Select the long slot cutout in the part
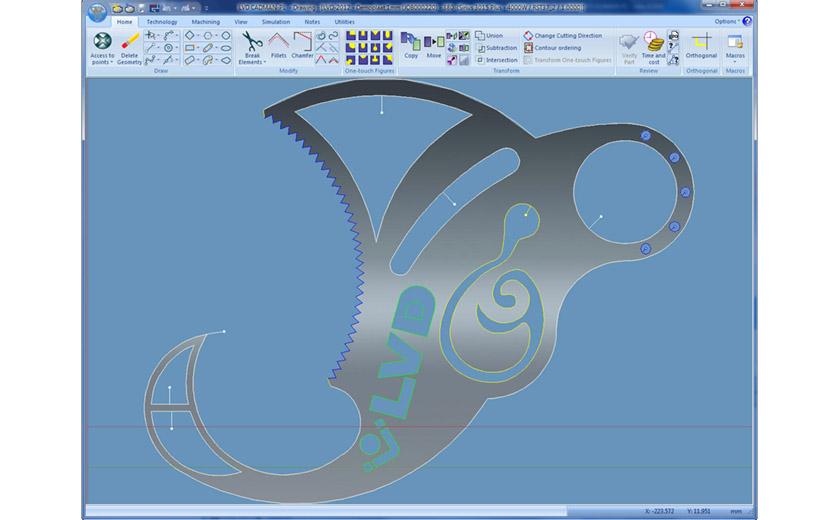Screen dimensions: 840x520 point(455,212)
